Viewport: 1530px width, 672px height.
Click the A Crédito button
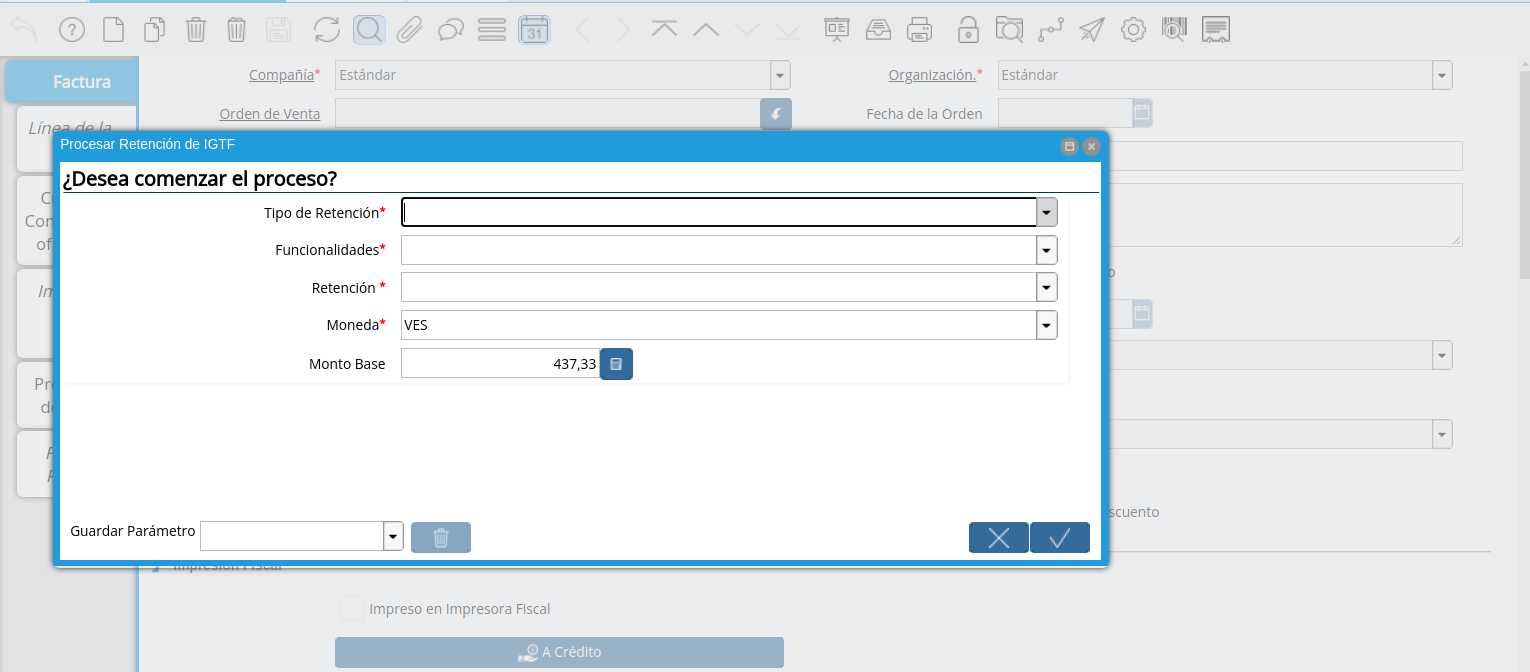[559, 652]
